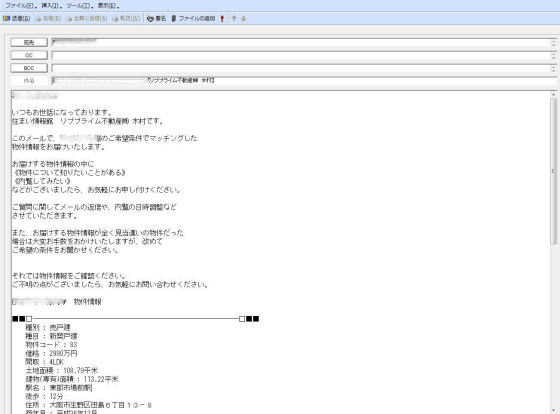560x414 pixels.
Task: Click inside the BCC address field
Action: pos(301,68)
